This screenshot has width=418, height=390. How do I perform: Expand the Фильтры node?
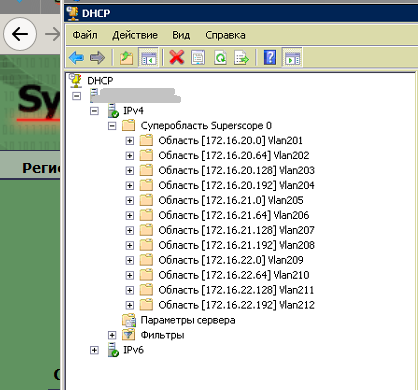(x=112, y=335)
